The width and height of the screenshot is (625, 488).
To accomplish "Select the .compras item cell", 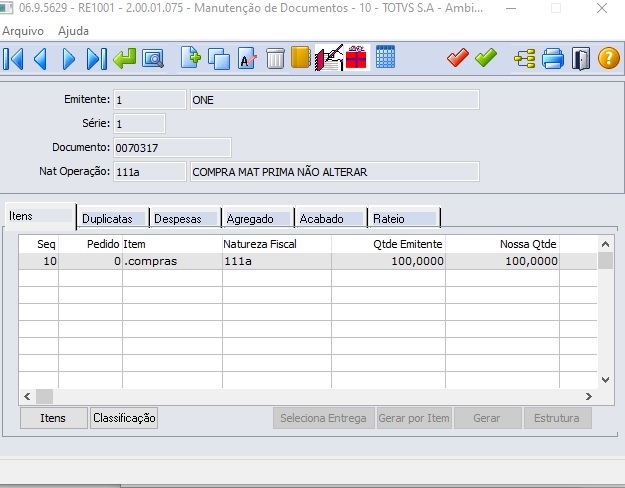I will coord(172,261).
